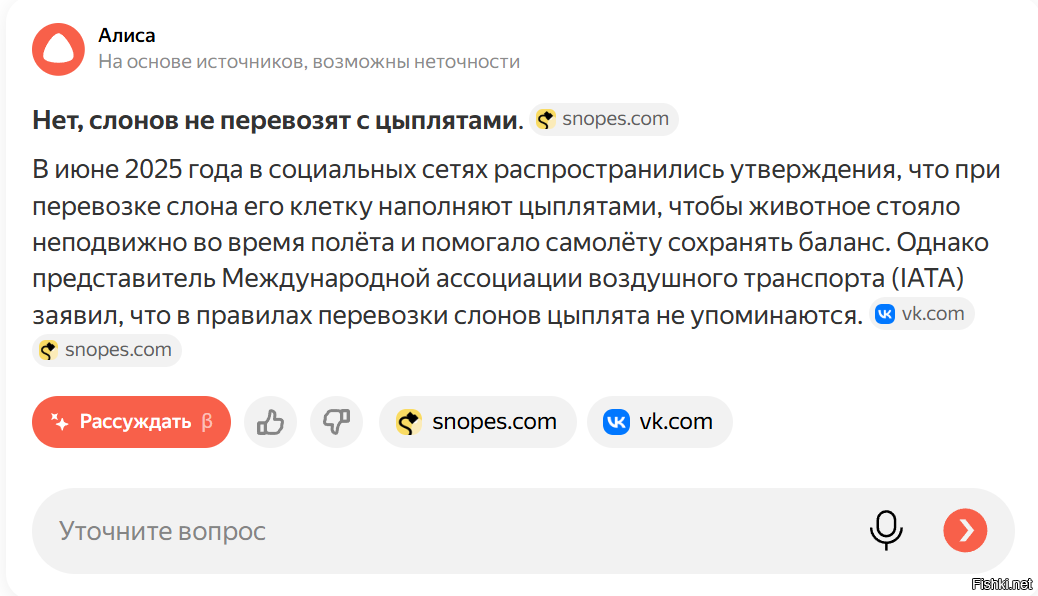This screenshot has height=596, width=1038.
Task: Click the Snopes logo in the bottom source chip
Action: (408, 422)
